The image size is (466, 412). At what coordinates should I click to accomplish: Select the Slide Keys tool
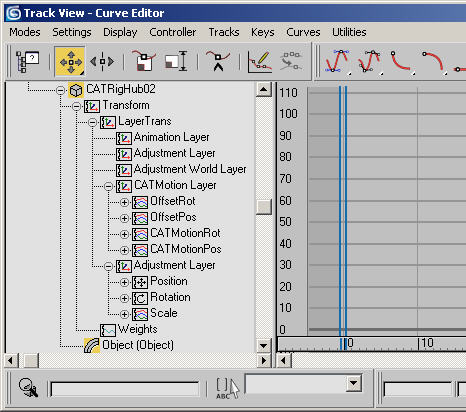(x=102, y=62)
